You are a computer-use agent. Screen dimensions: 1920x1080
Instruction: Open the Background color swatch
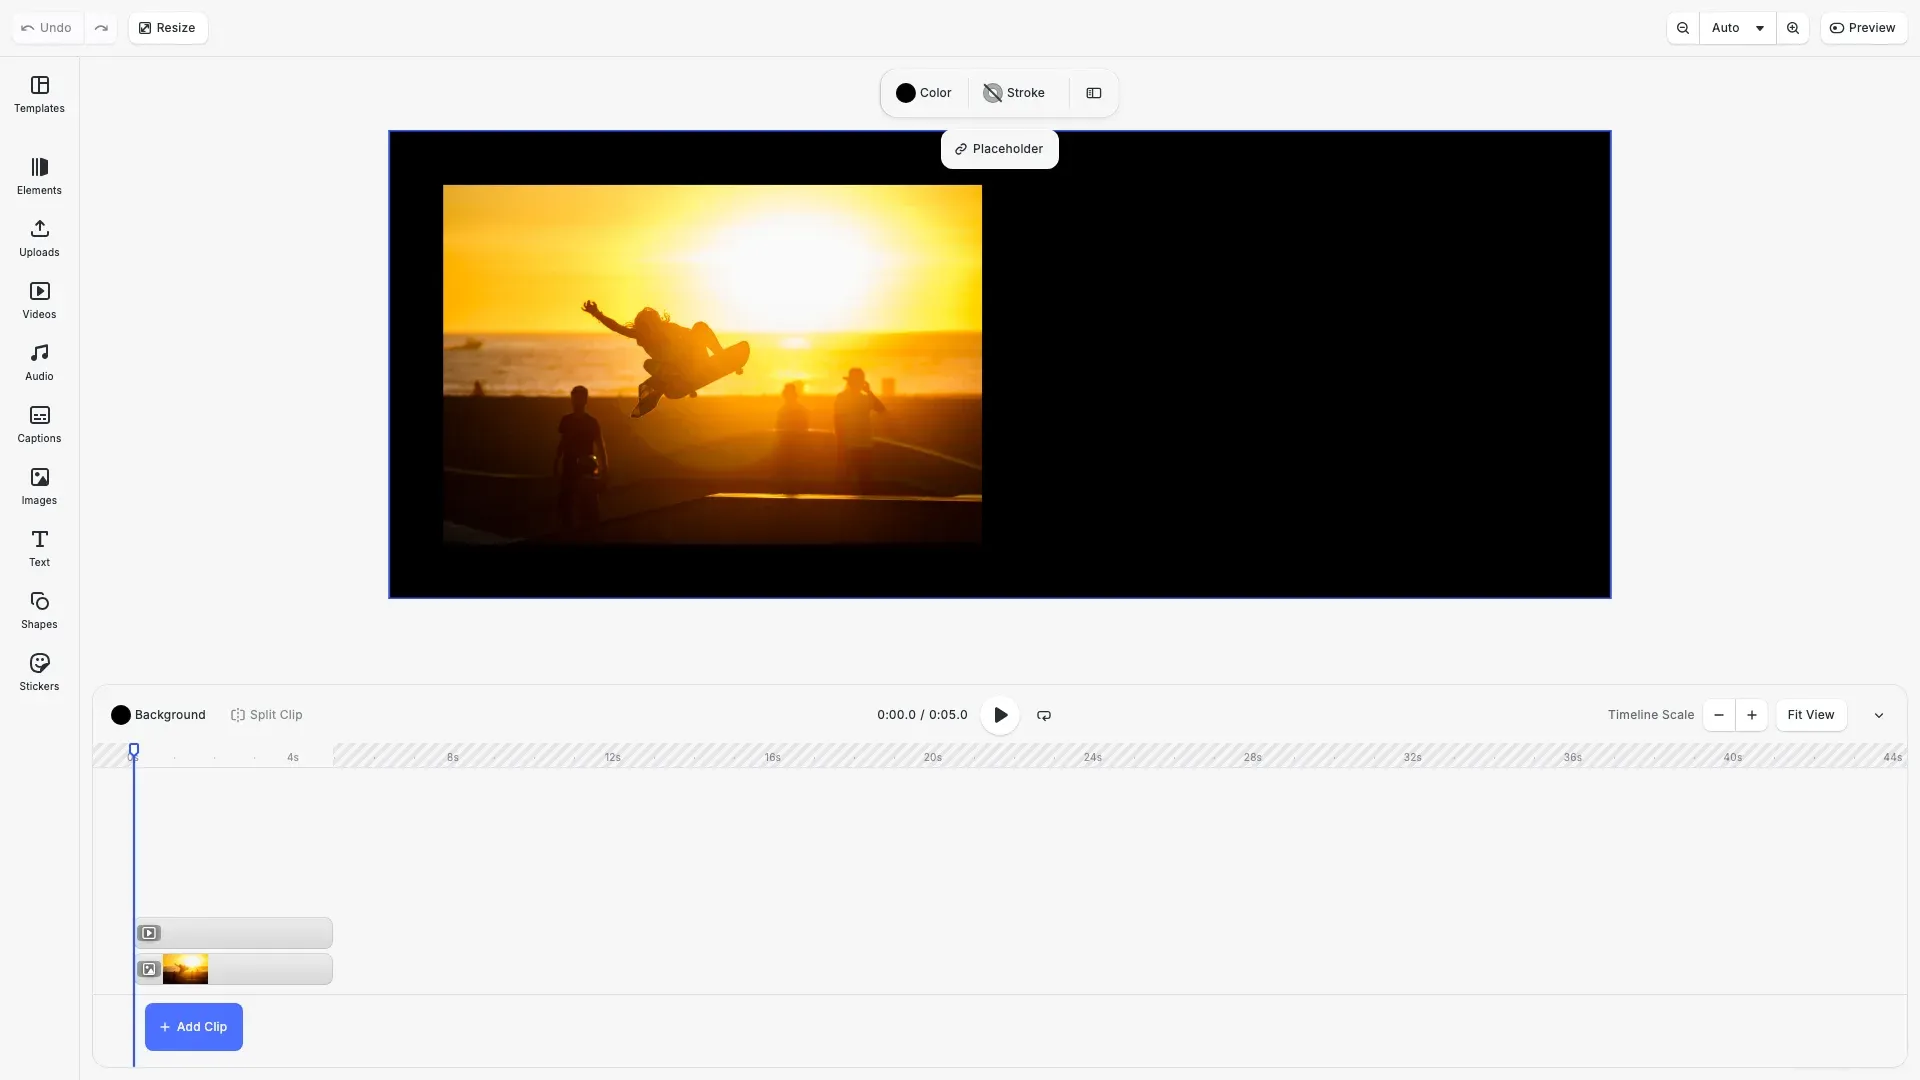click(120, 715)
